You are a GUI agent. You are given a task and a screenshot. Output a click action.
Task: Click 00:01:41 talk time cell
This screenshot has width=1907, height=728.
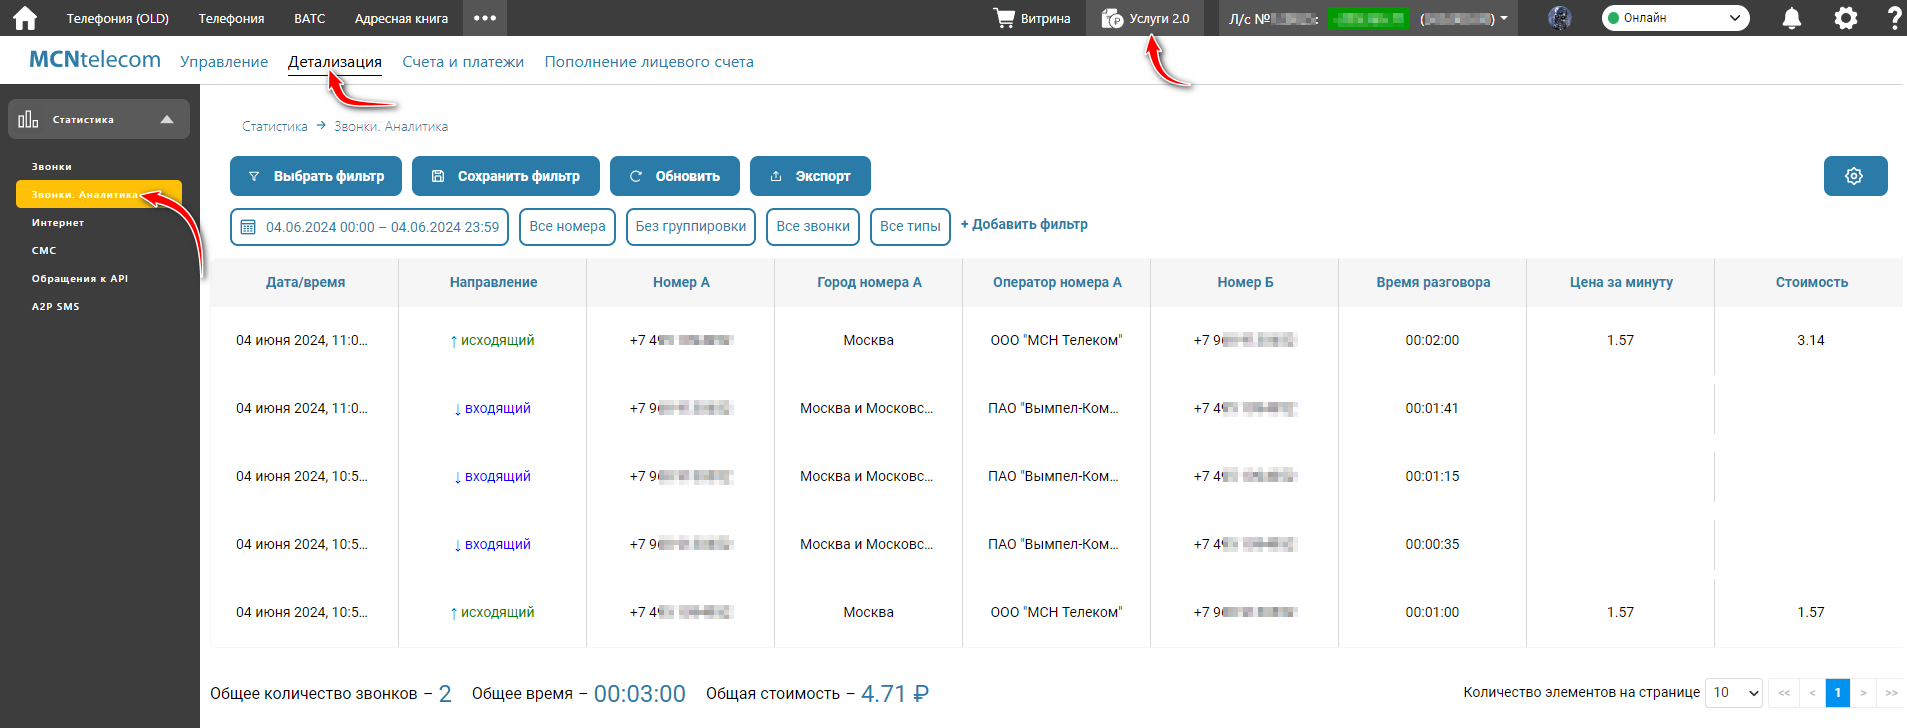[x=1432, y=408]
